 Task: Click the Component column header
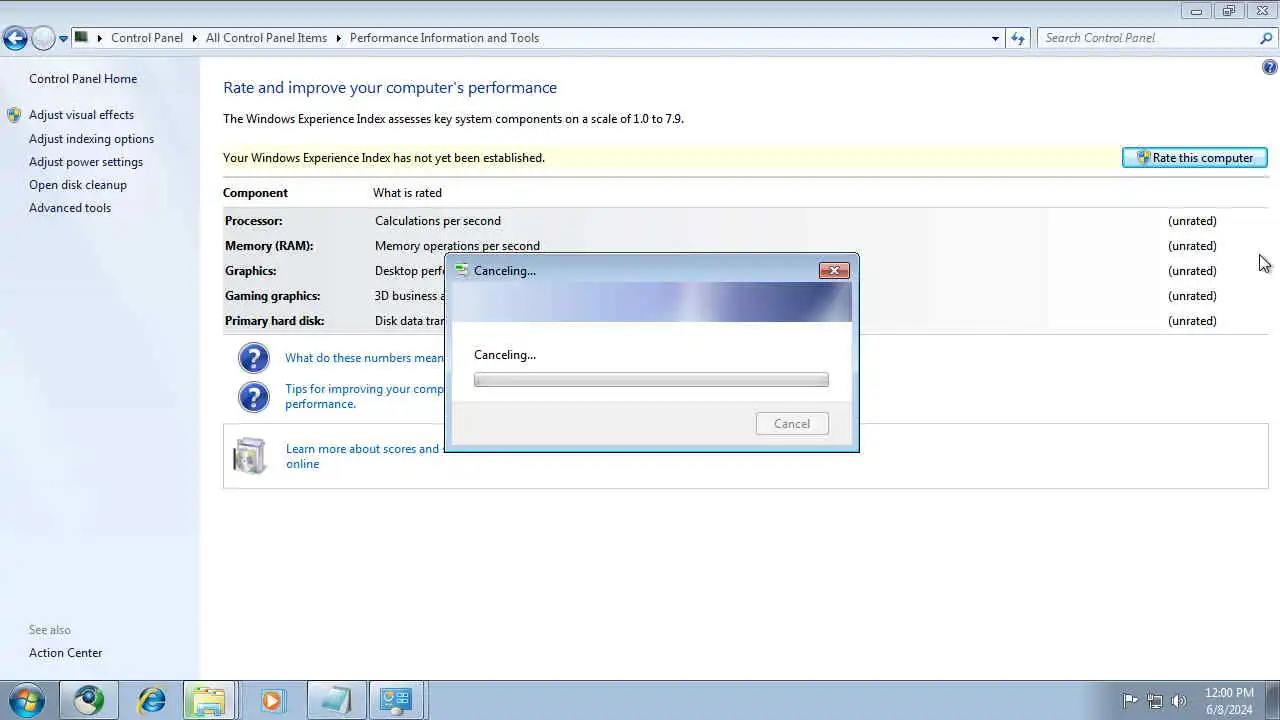tap(255, 193)
